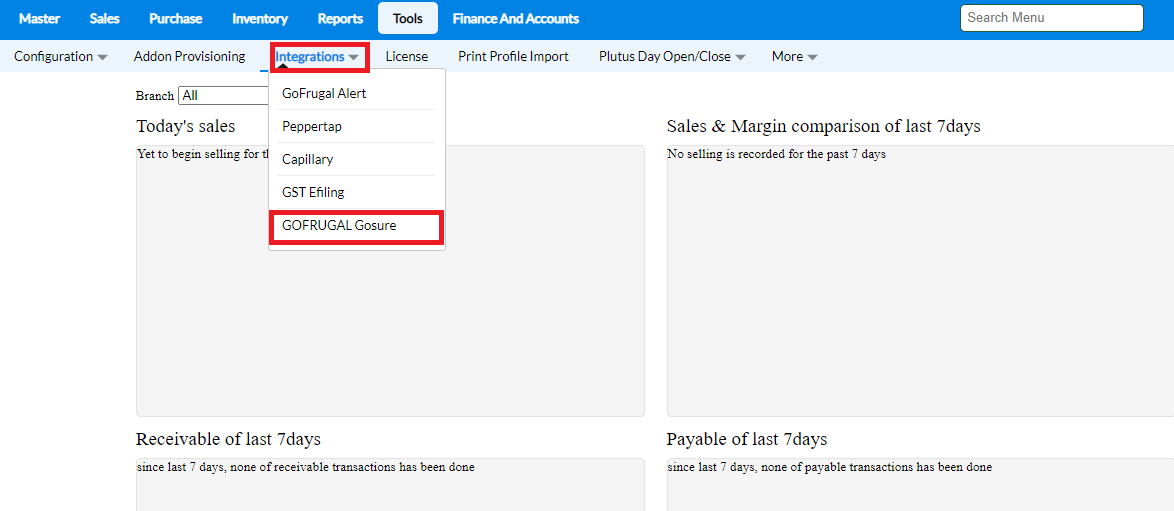Expand the More dropdown

(x=794, y=57)
